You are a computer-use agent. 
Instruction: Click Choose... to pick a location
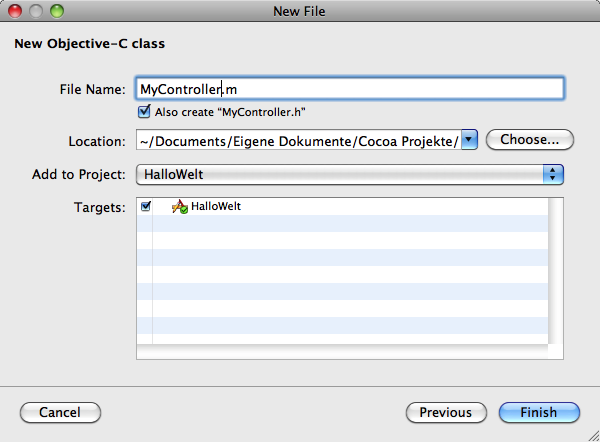click(530, 140)
